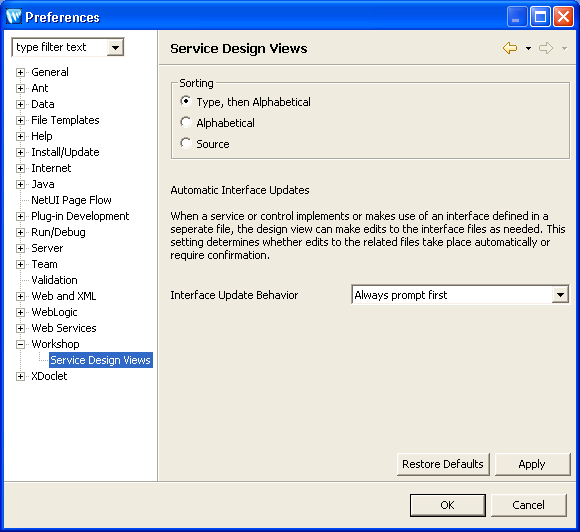Click the Apply button

pos(532,464)
